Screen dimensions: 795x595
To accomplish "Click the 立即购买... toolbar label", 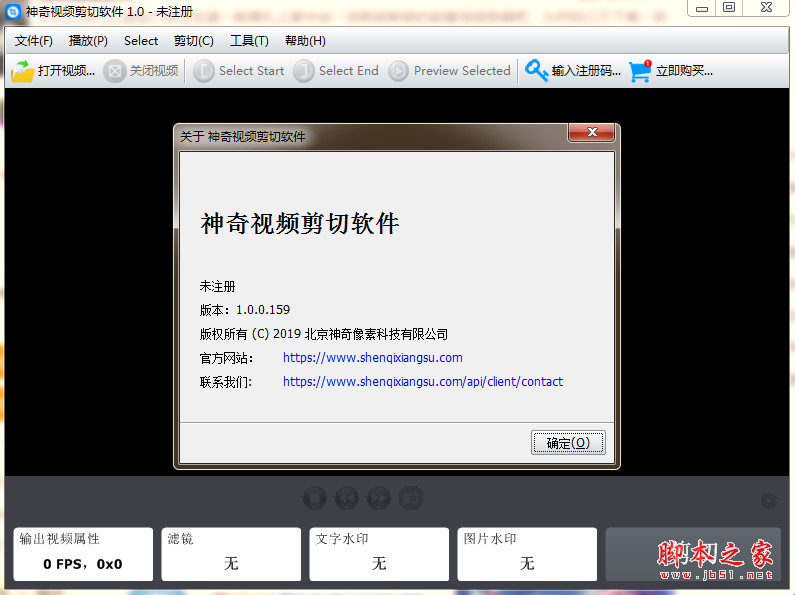I will click(684, 71).
